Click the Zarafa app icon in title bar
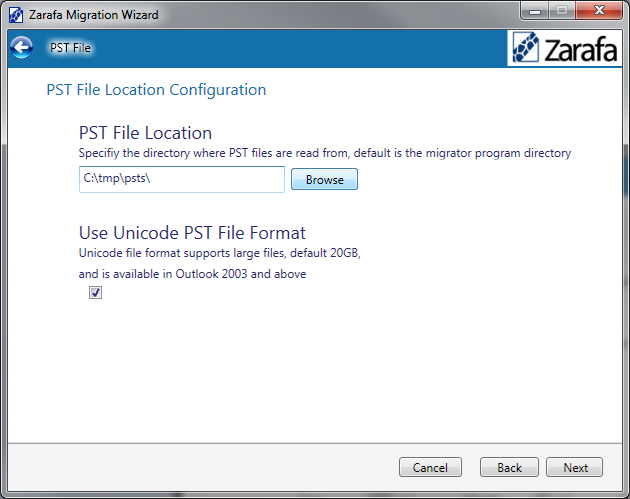630x499 pixels. click(17, 15)
